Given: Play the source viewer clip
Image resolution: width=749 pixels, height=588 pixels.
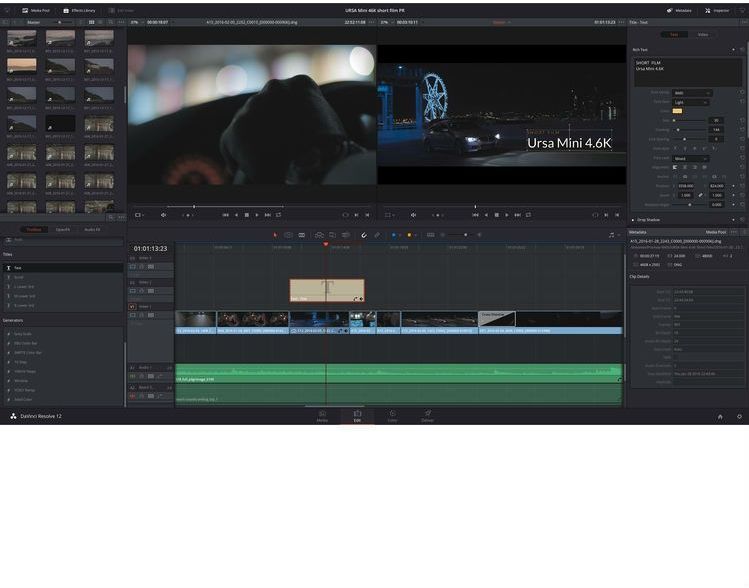Looking at the screenshot, I should [257, 215].
